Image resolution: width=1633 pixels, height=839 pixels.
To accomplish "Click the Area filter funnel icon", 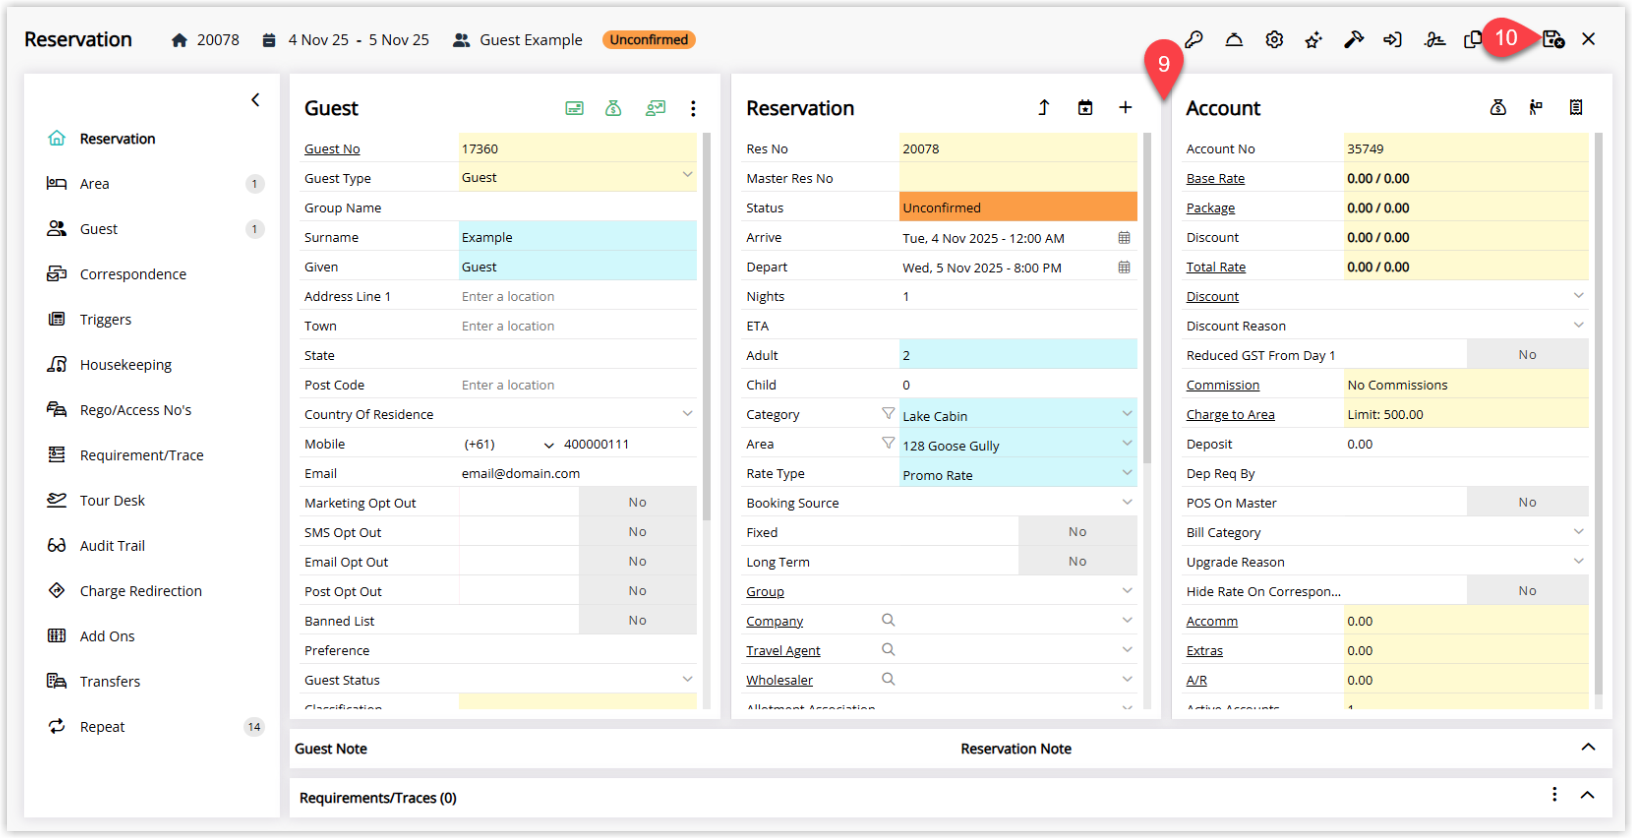I will (888, 443).
